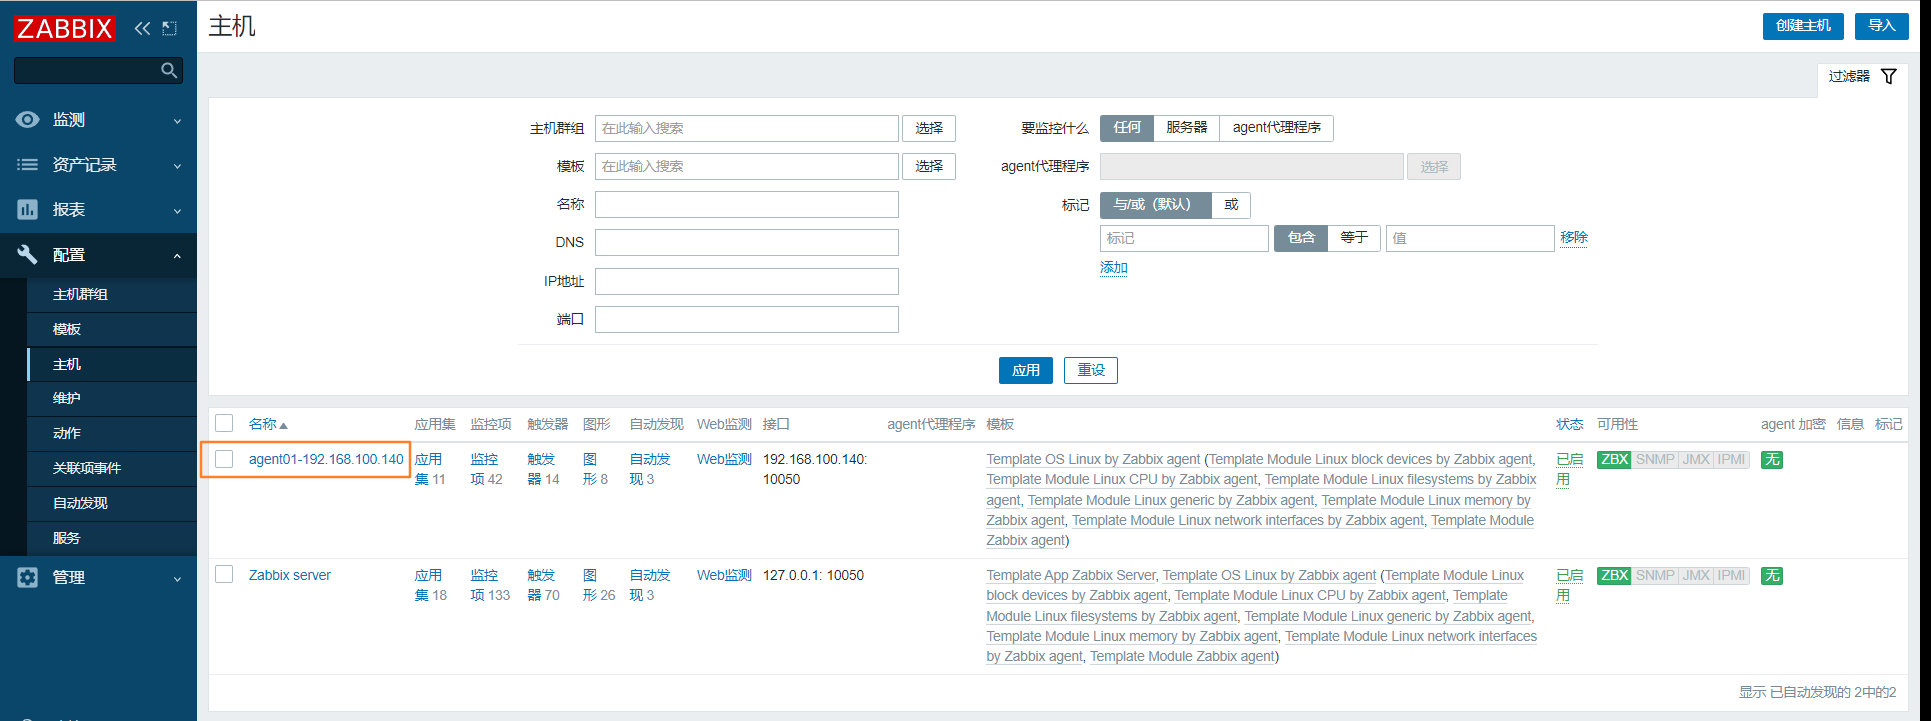The height and width of the screenshot is (721, 1931).
Task: Click 选择 beside 模板 field
Action: pos(929,166)
